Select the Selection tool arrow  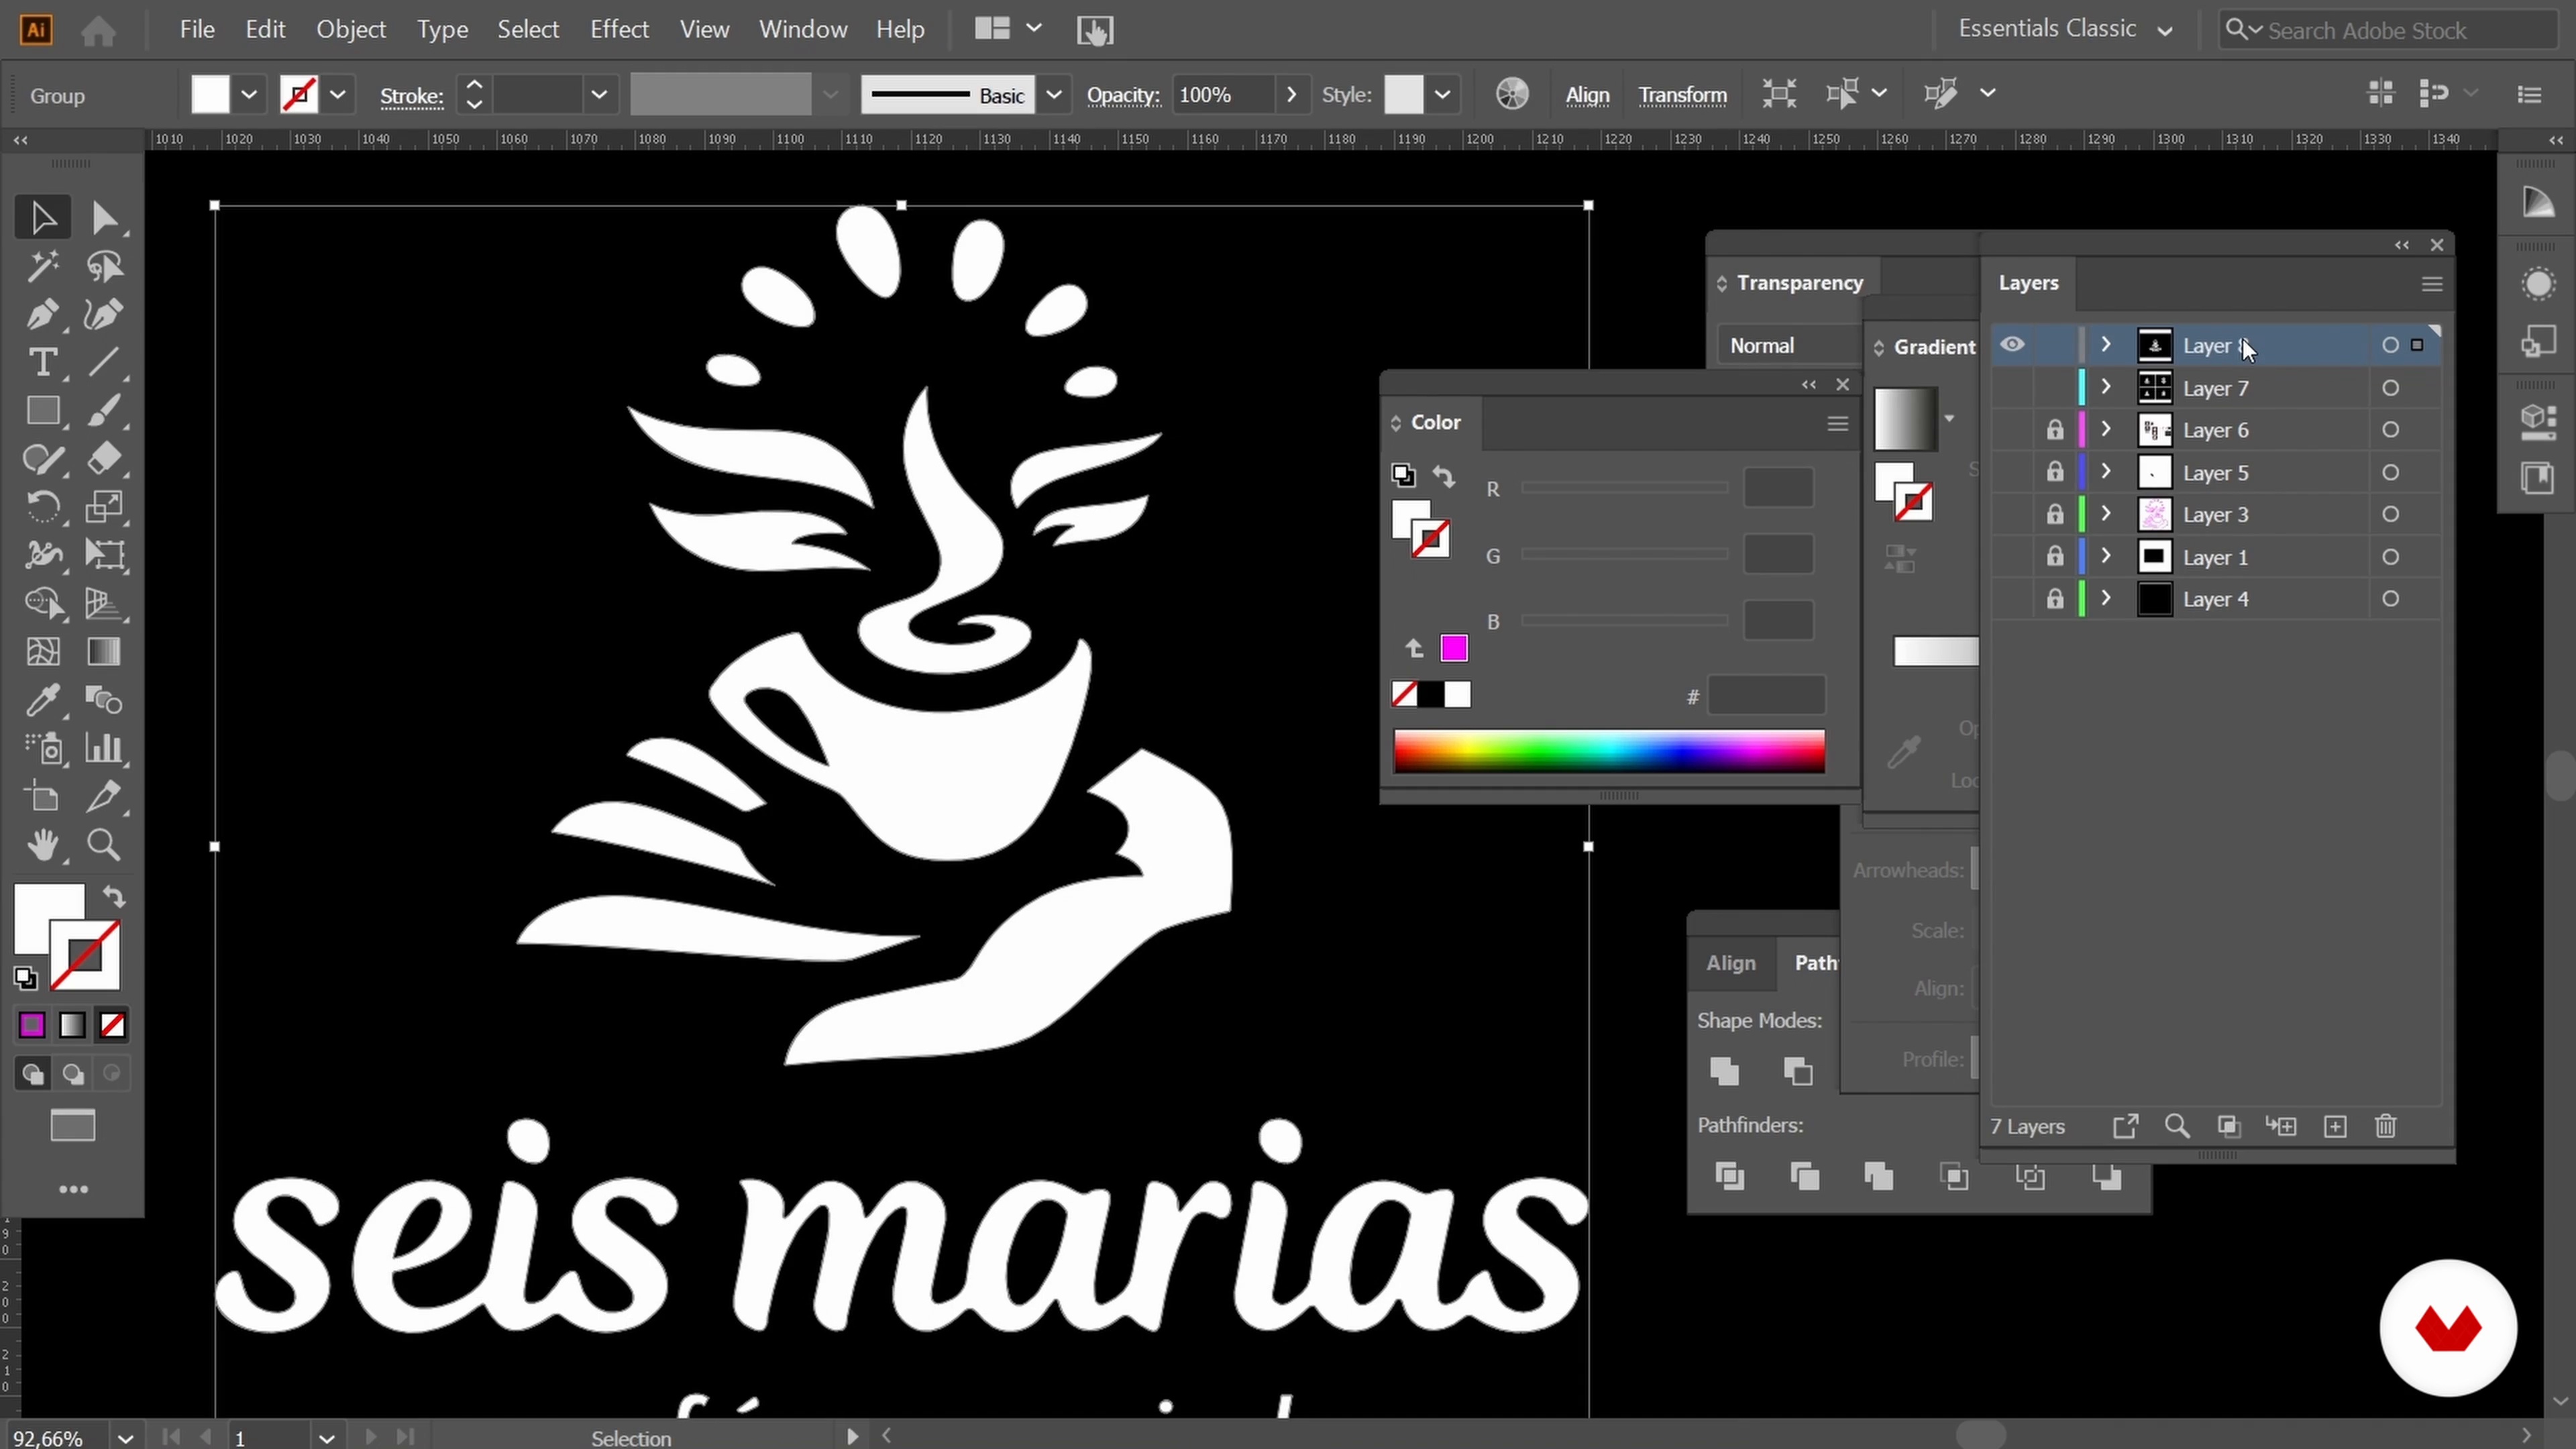pyautogui.click(x=42, y=218)
